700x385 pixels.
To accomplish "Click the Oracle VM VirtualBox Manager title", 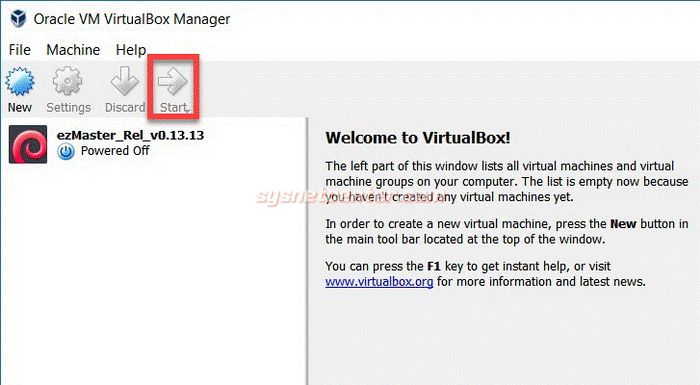I will point(132,19).
